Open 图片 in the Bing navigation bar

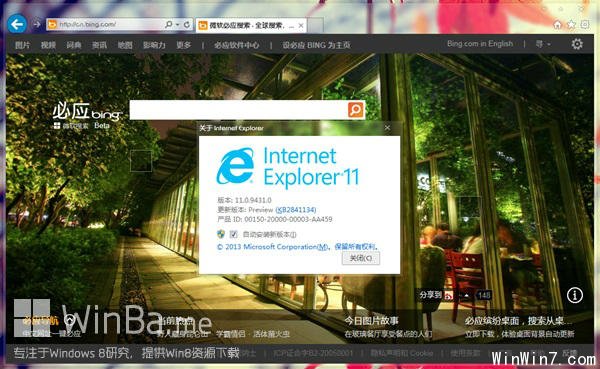click(22, 45)
